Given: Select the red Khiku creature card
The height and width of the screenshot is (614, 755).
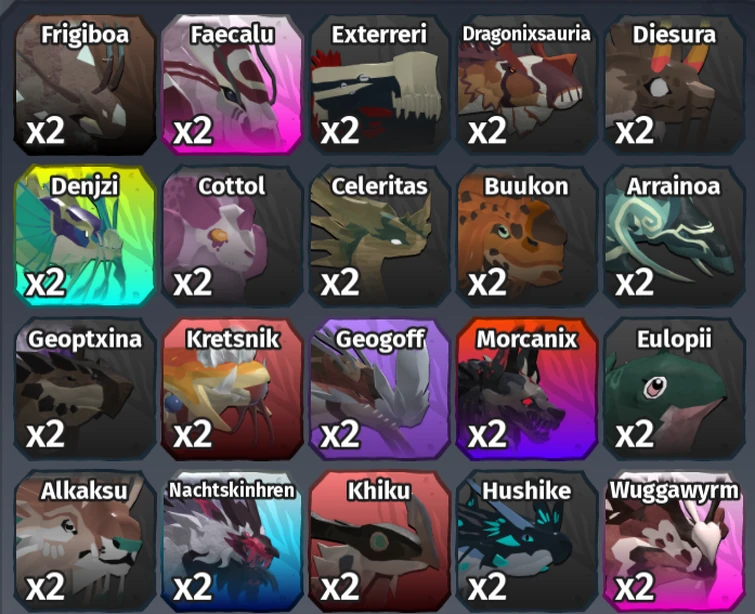Looking at the screenshot, I should tap(380, 541).
